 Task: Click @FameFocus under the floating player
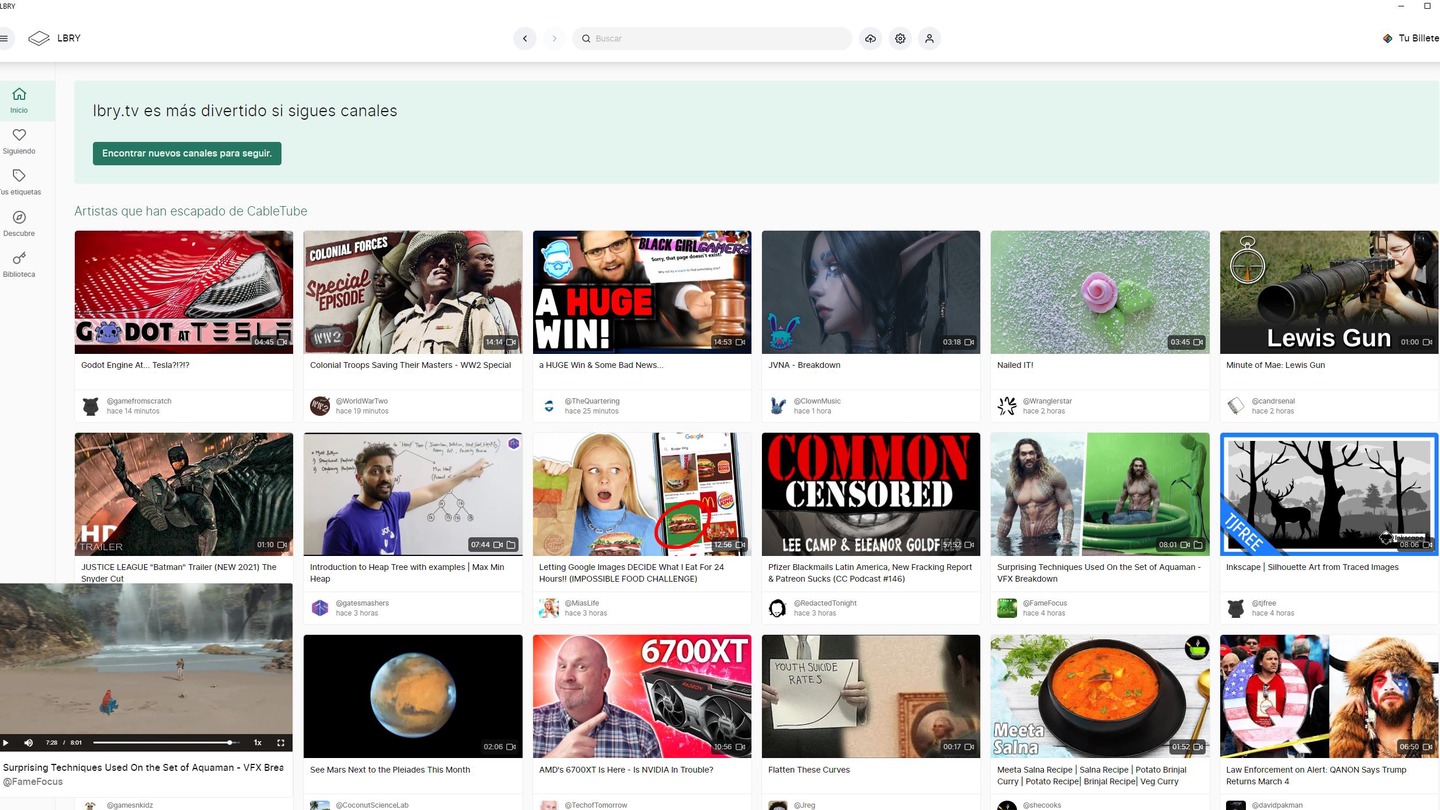click(x=33, y=782)
